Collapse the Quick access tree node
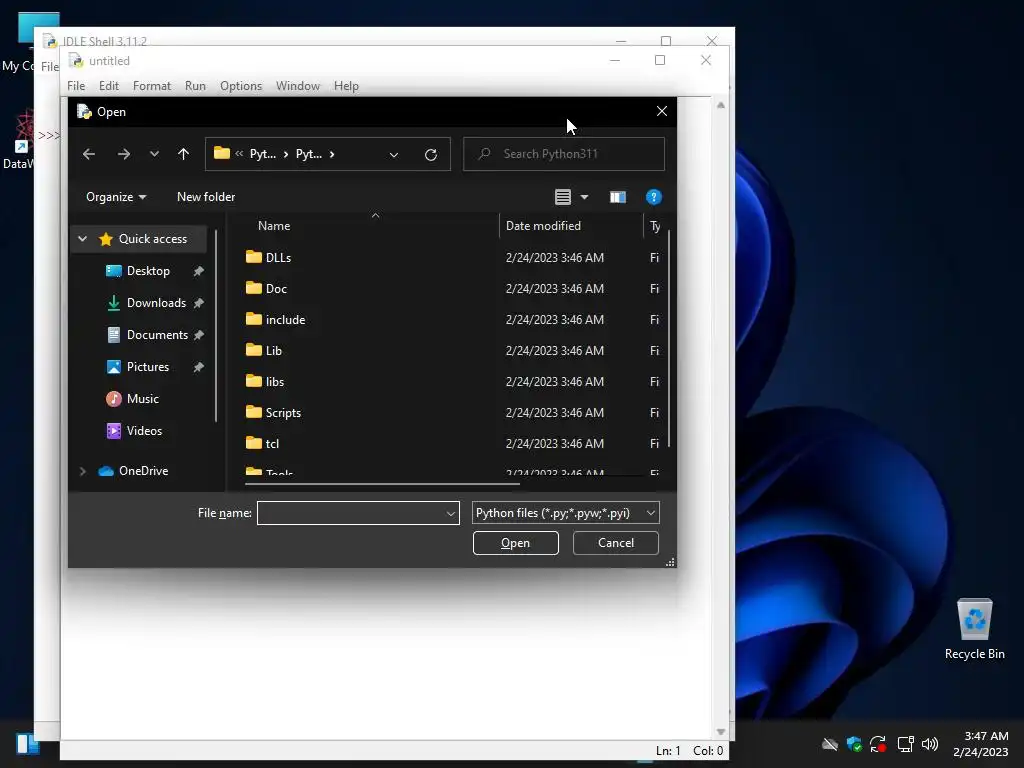 (82, 239)
